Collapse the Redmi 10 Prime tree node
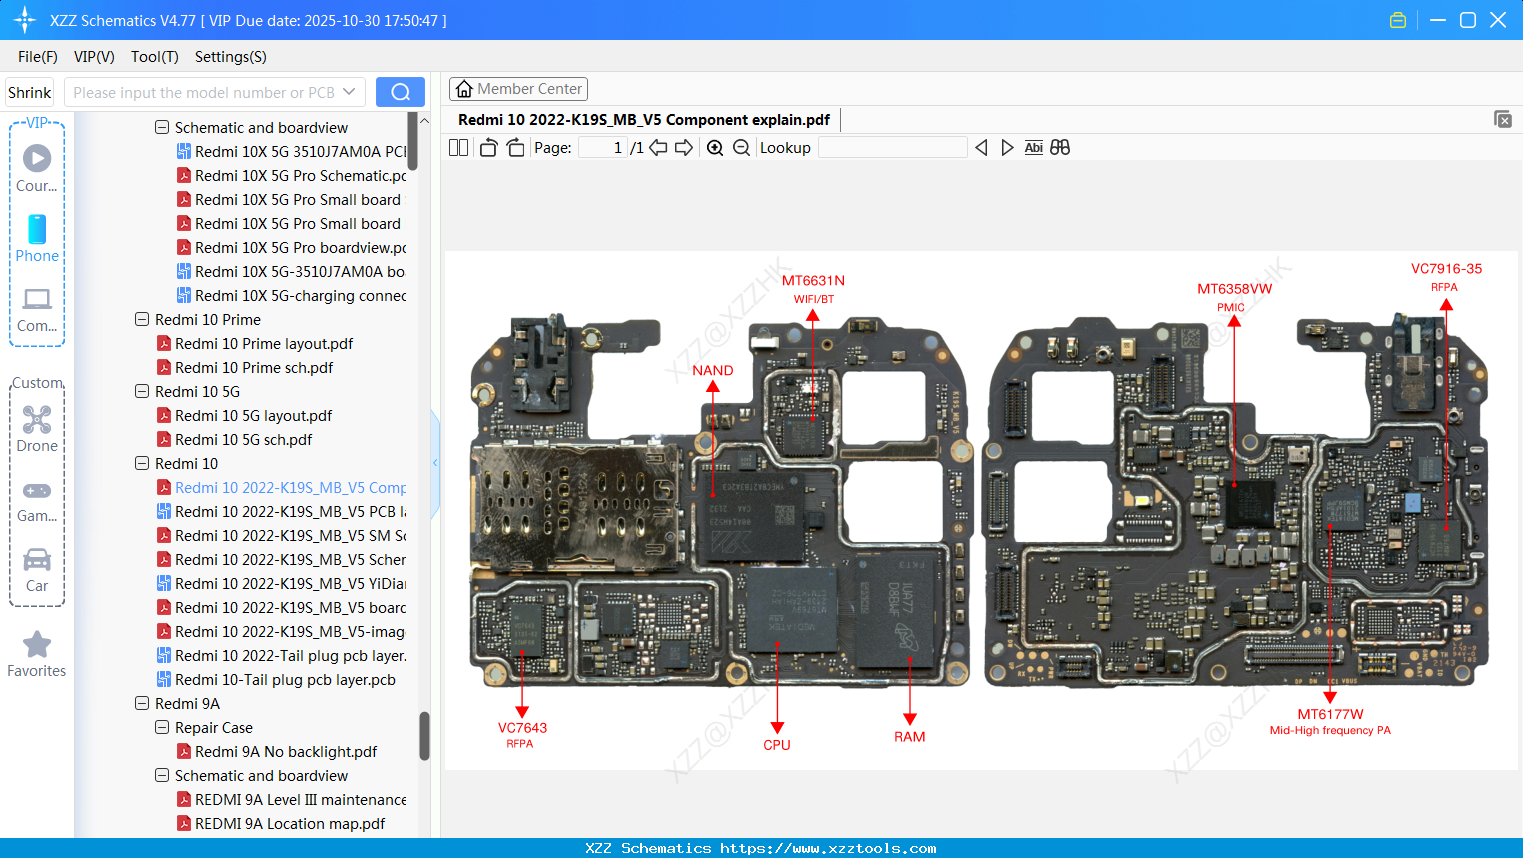 point(141,319)
